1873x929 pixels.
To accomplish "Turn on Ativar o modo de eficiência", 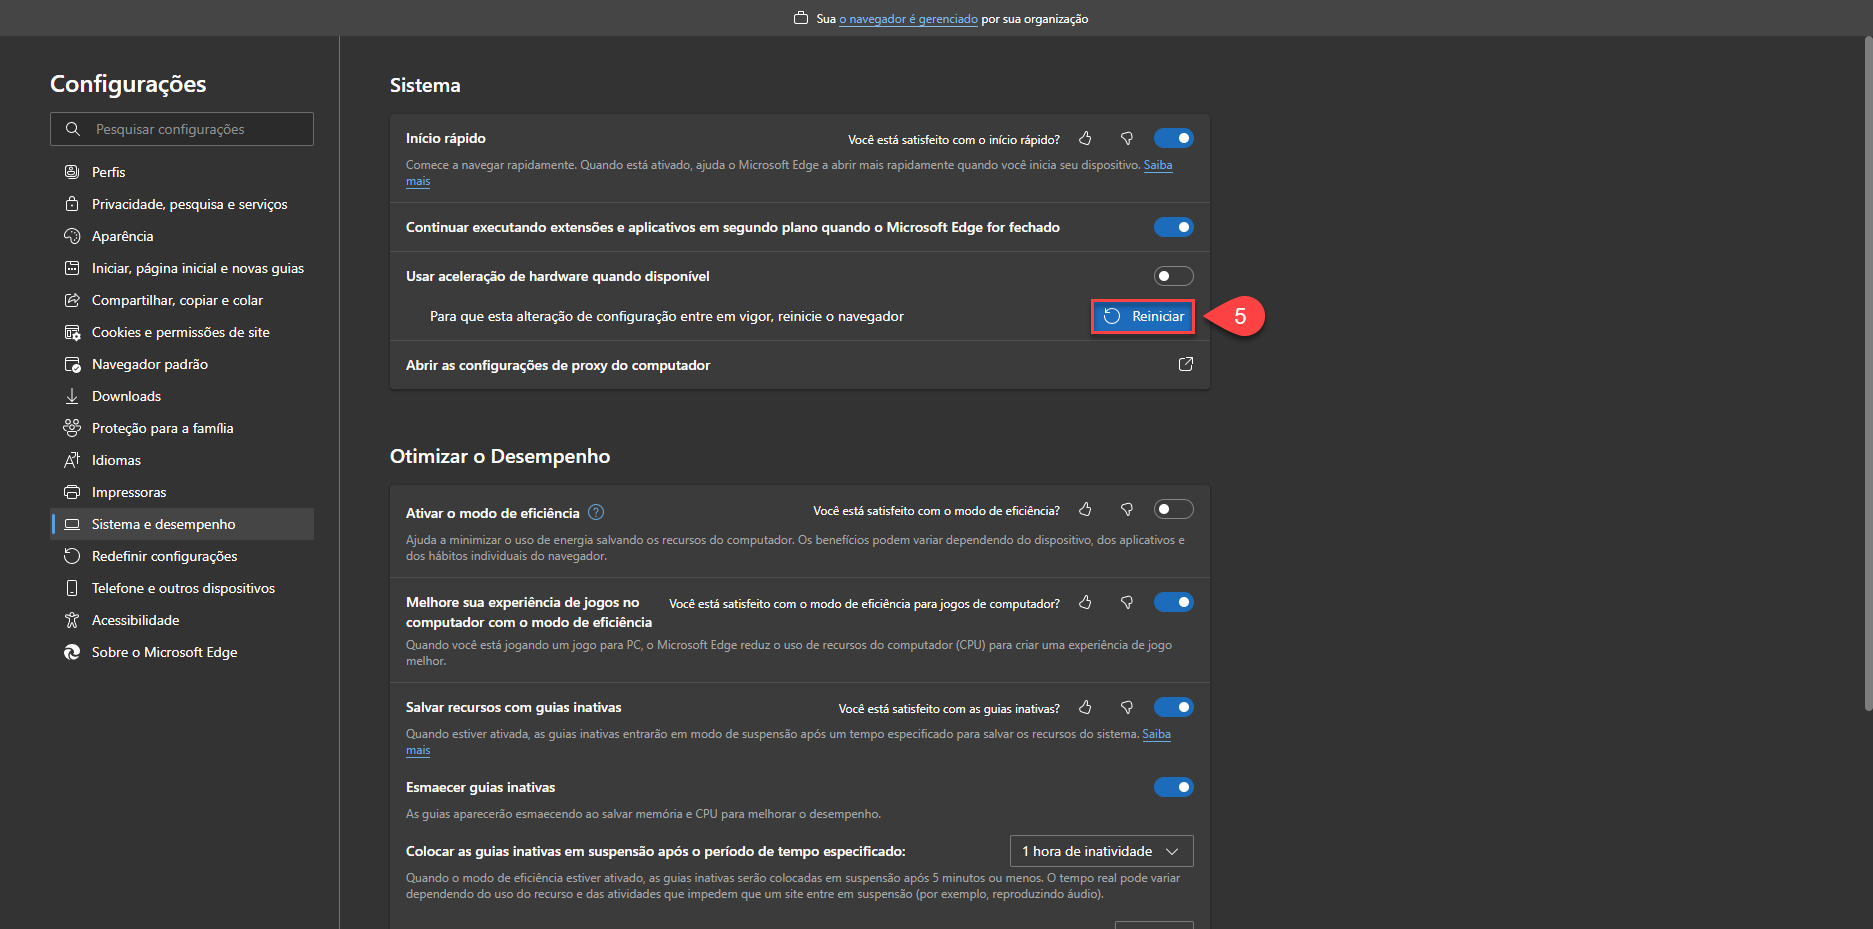I will click(1173, 510).
